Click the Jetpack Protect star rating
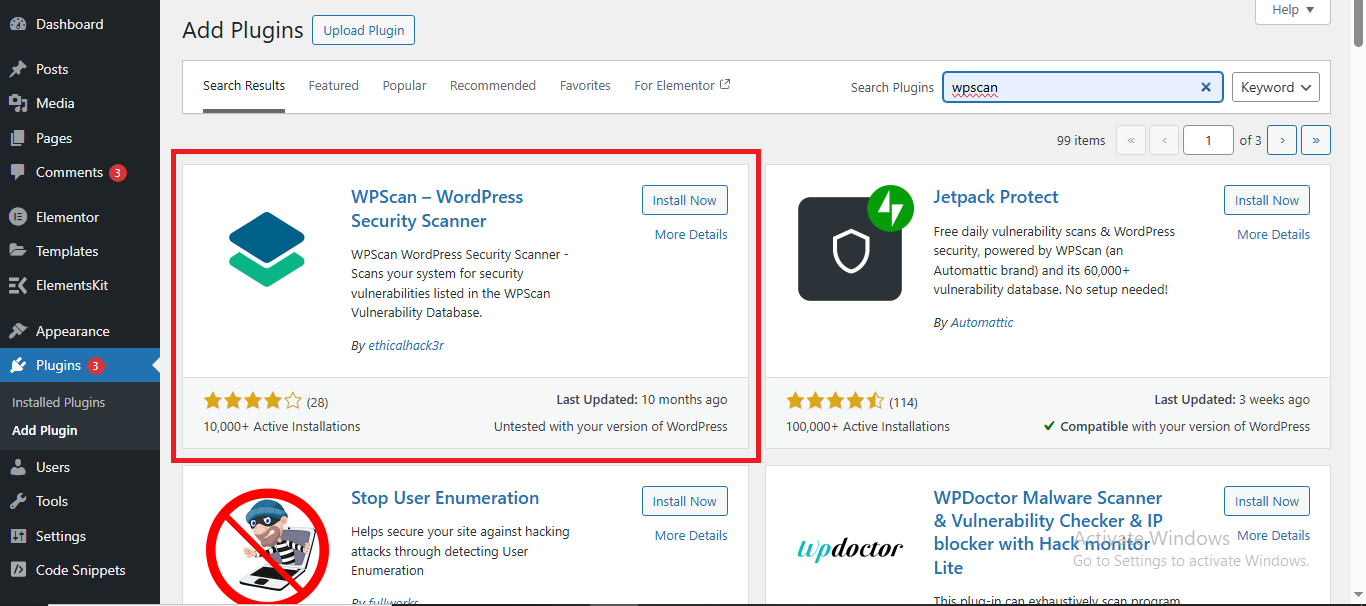1366x606 pixels. pos(835,401)
